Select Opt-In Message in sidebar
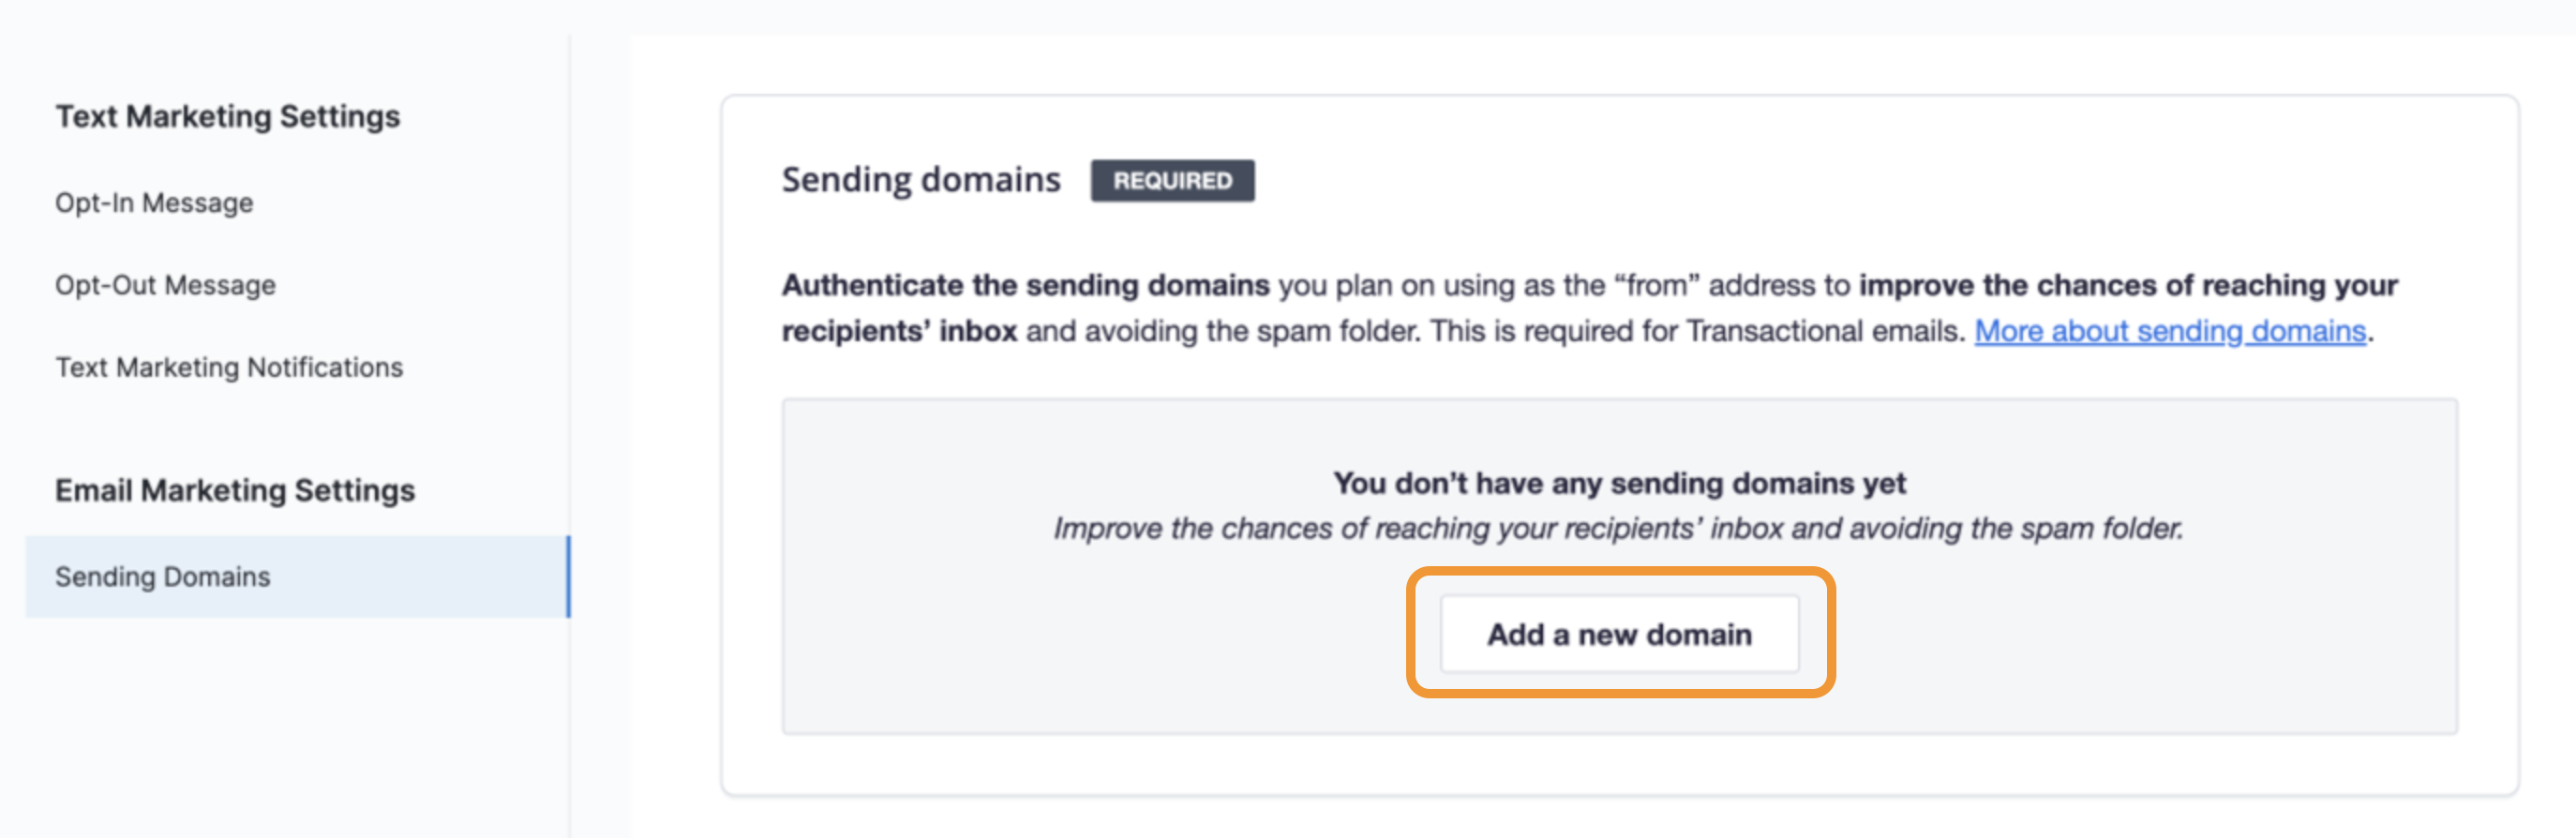This screenshot has height=838, width=2576. coord(154,203)
